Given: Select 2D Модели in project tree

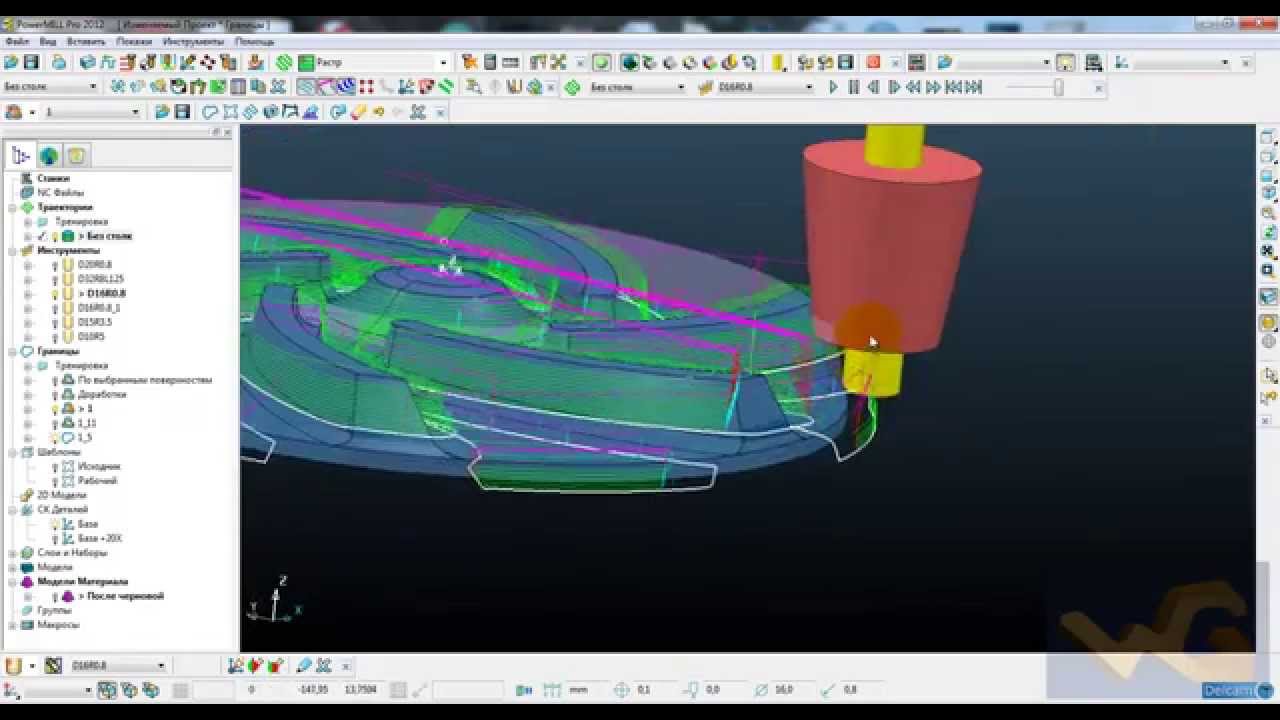Looking at the screenshot, I should [62, 495].
